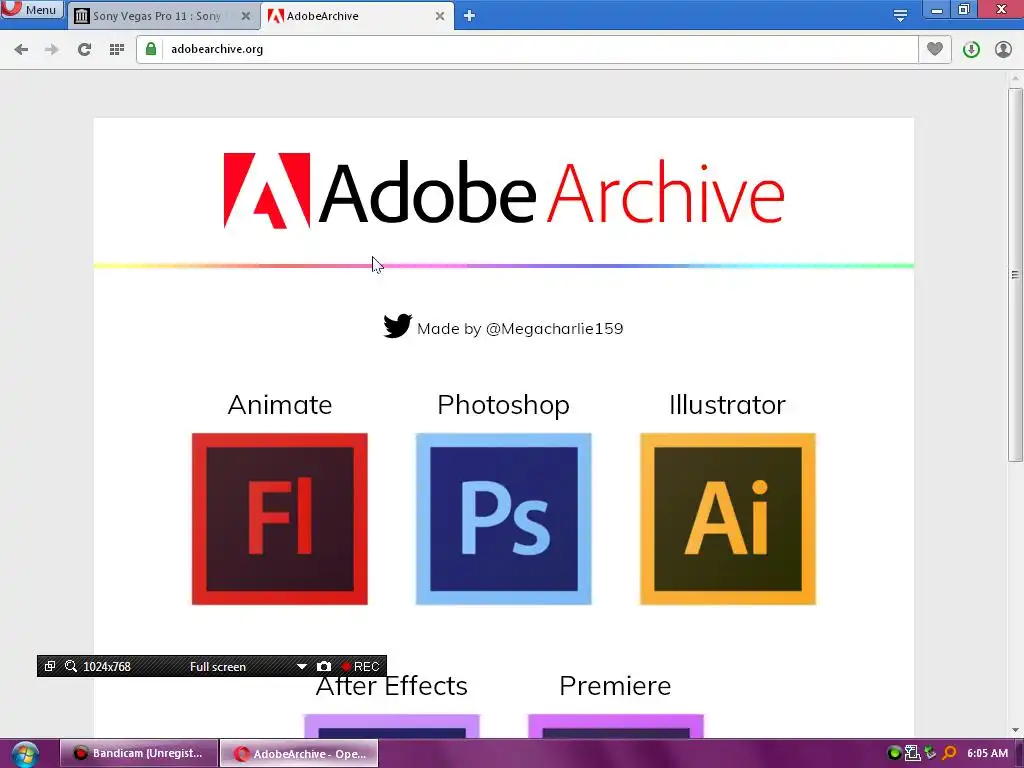This screenshot has width=1024, height=768.
Task: Open the tab list menu icon
Action: coord(900,16)
